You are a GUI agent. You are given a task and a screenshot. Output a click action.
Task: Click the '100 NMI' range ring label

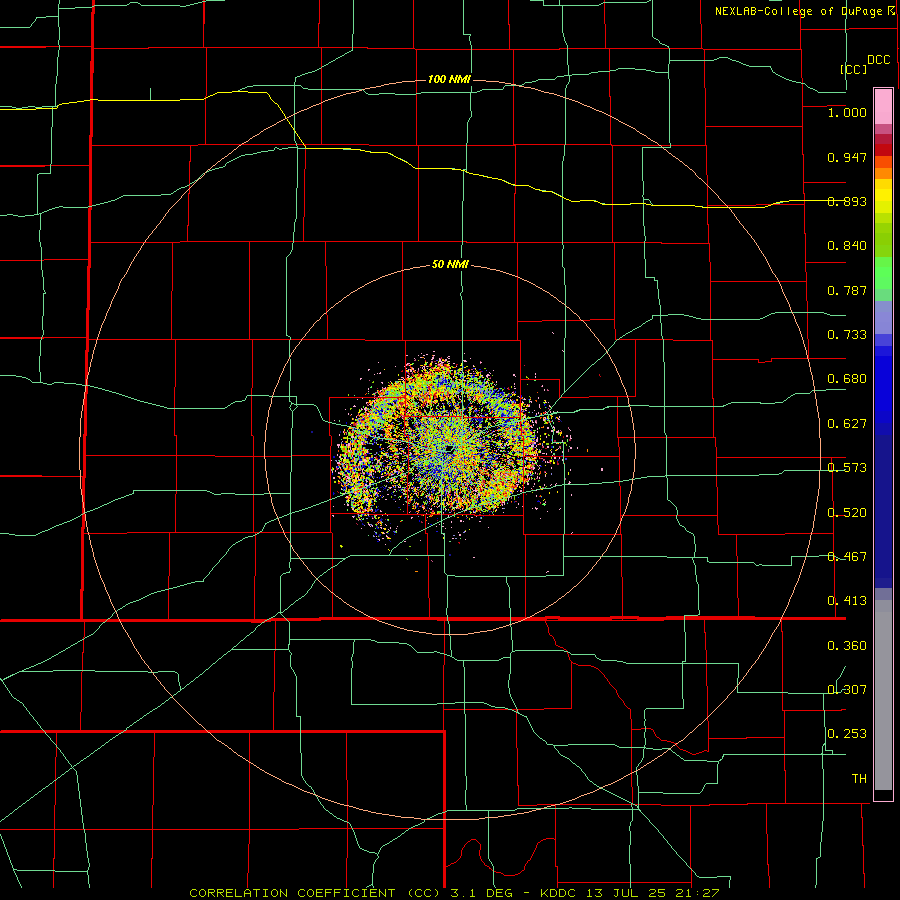tap(449, 79)
